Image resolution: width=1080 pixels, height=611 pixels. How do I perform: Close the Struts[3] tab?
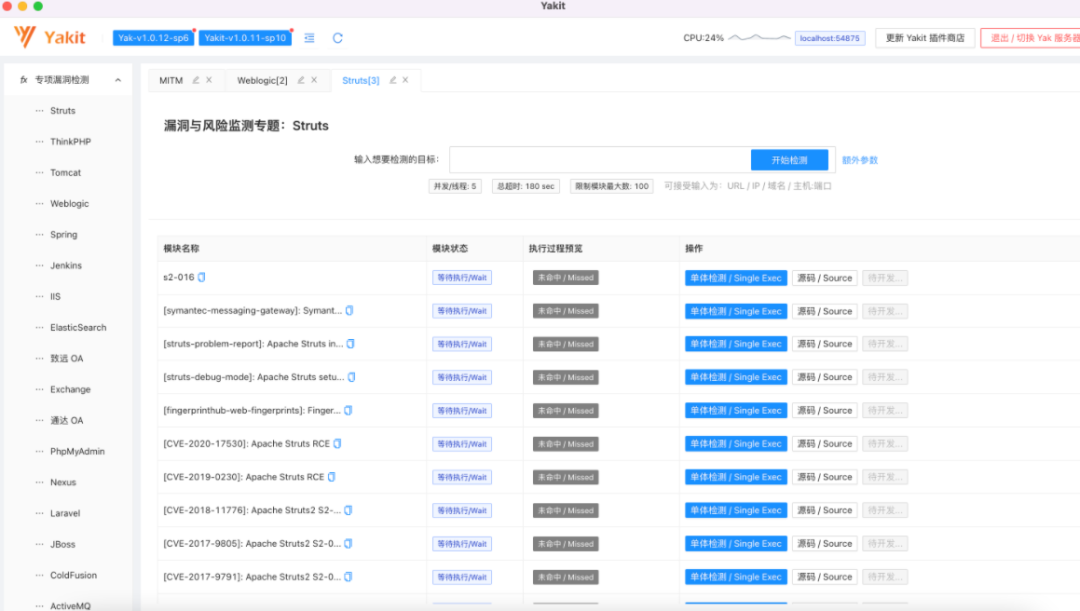pyautogui.click(x=406, y=80)
